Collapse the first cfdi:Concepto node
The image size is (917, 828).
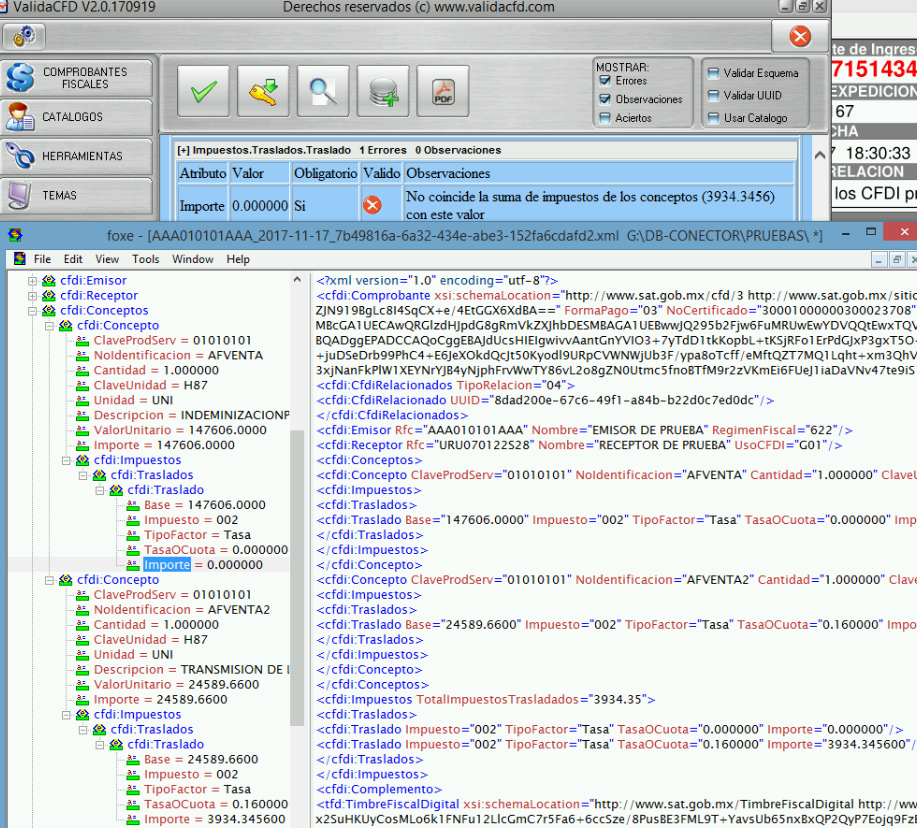50,326
